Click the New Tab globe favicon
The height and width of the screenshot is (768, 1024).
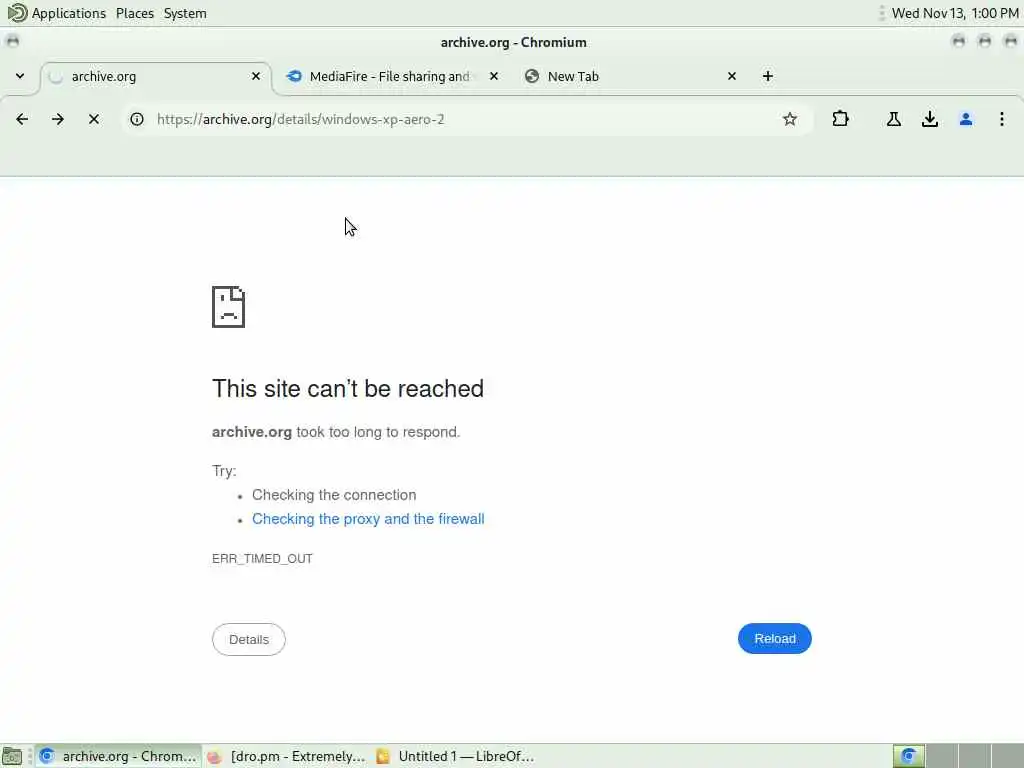[532, 76]
